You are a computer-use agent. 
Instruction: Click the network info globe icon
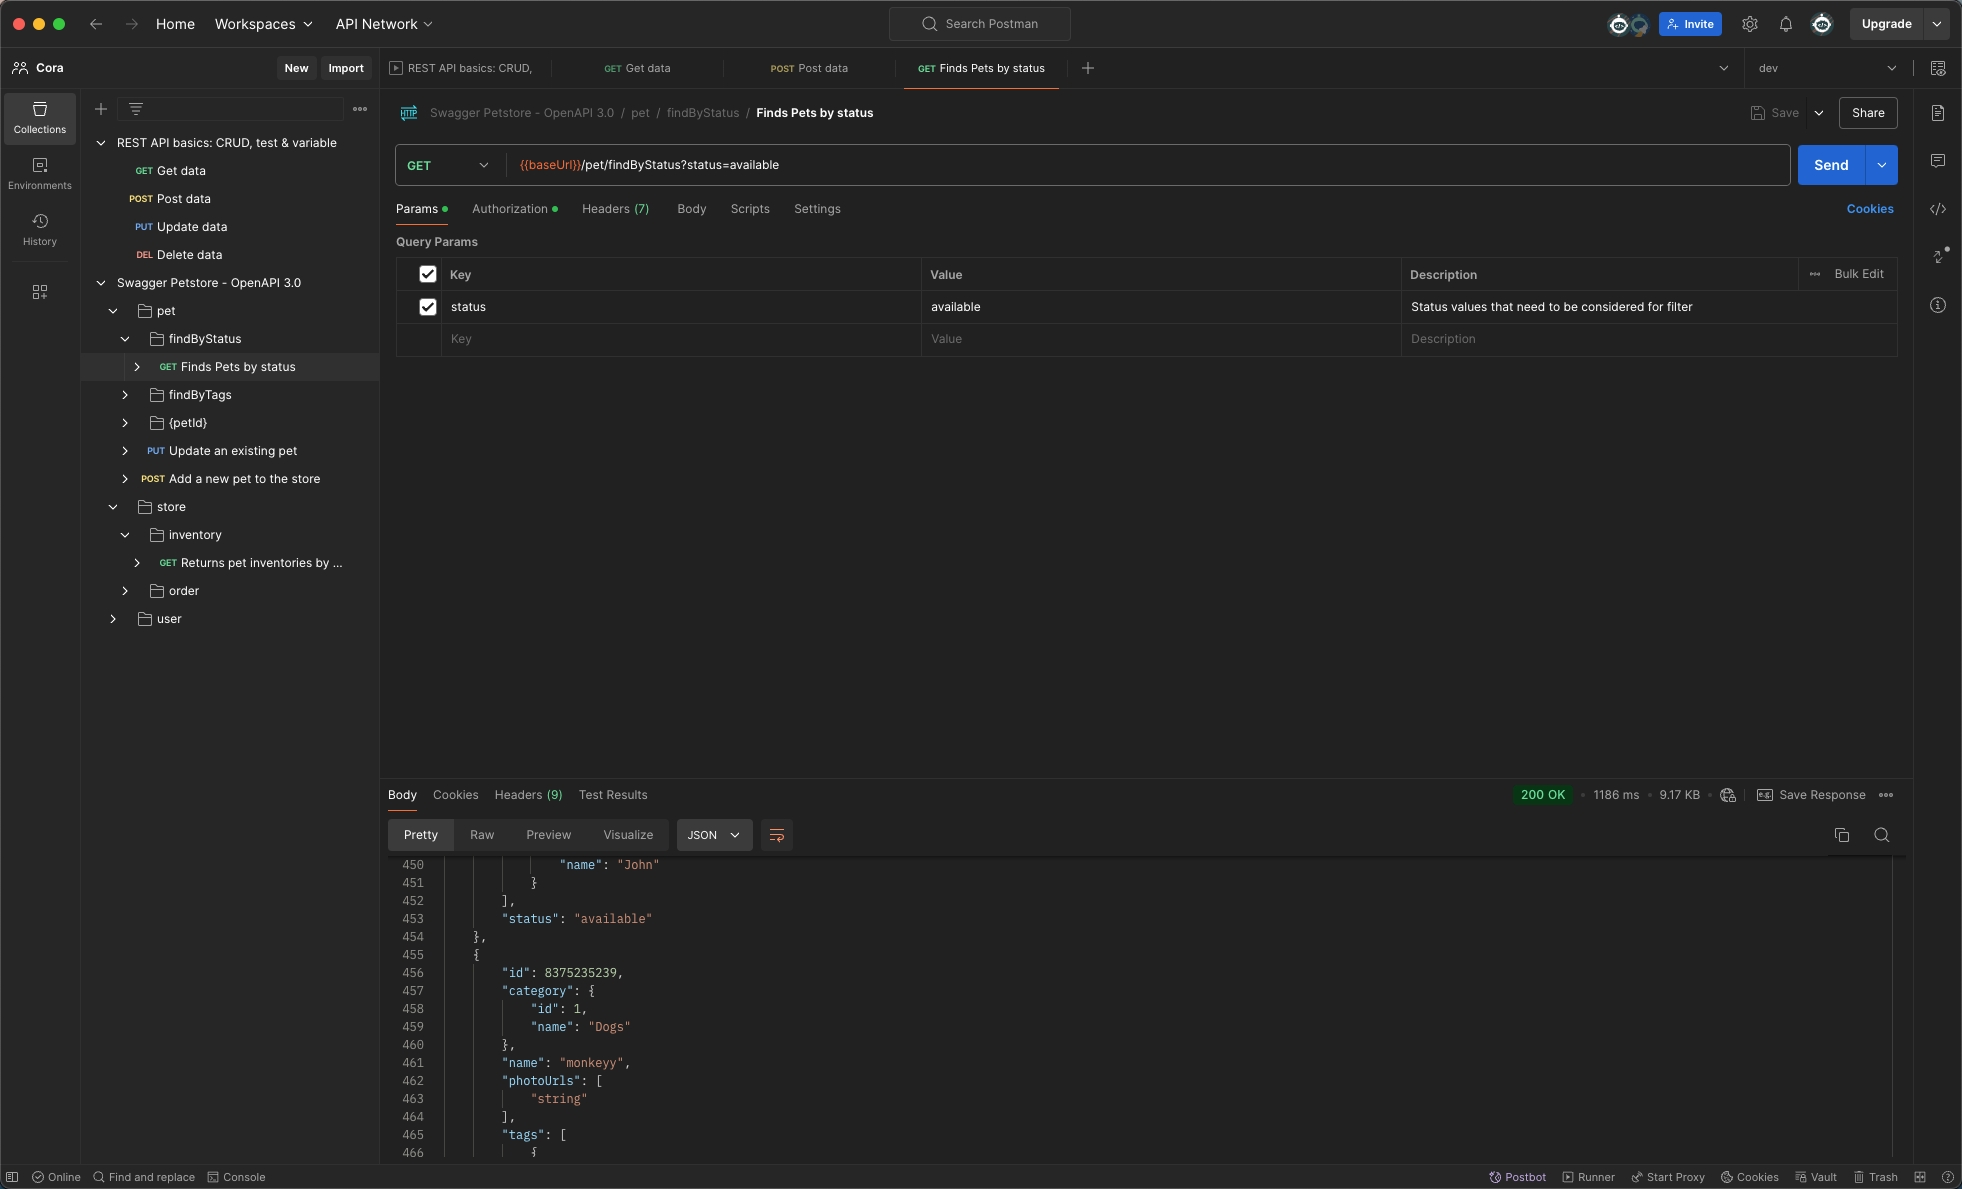pos(1728,795)
